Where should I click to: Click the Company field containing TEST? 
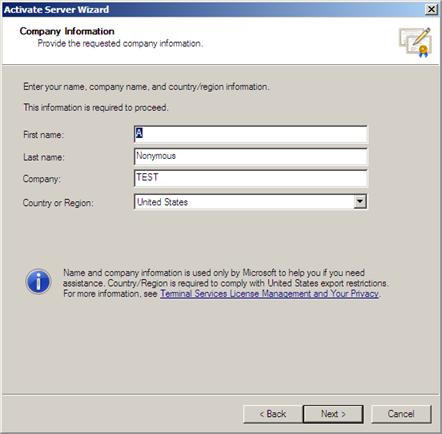pos(251,178)
